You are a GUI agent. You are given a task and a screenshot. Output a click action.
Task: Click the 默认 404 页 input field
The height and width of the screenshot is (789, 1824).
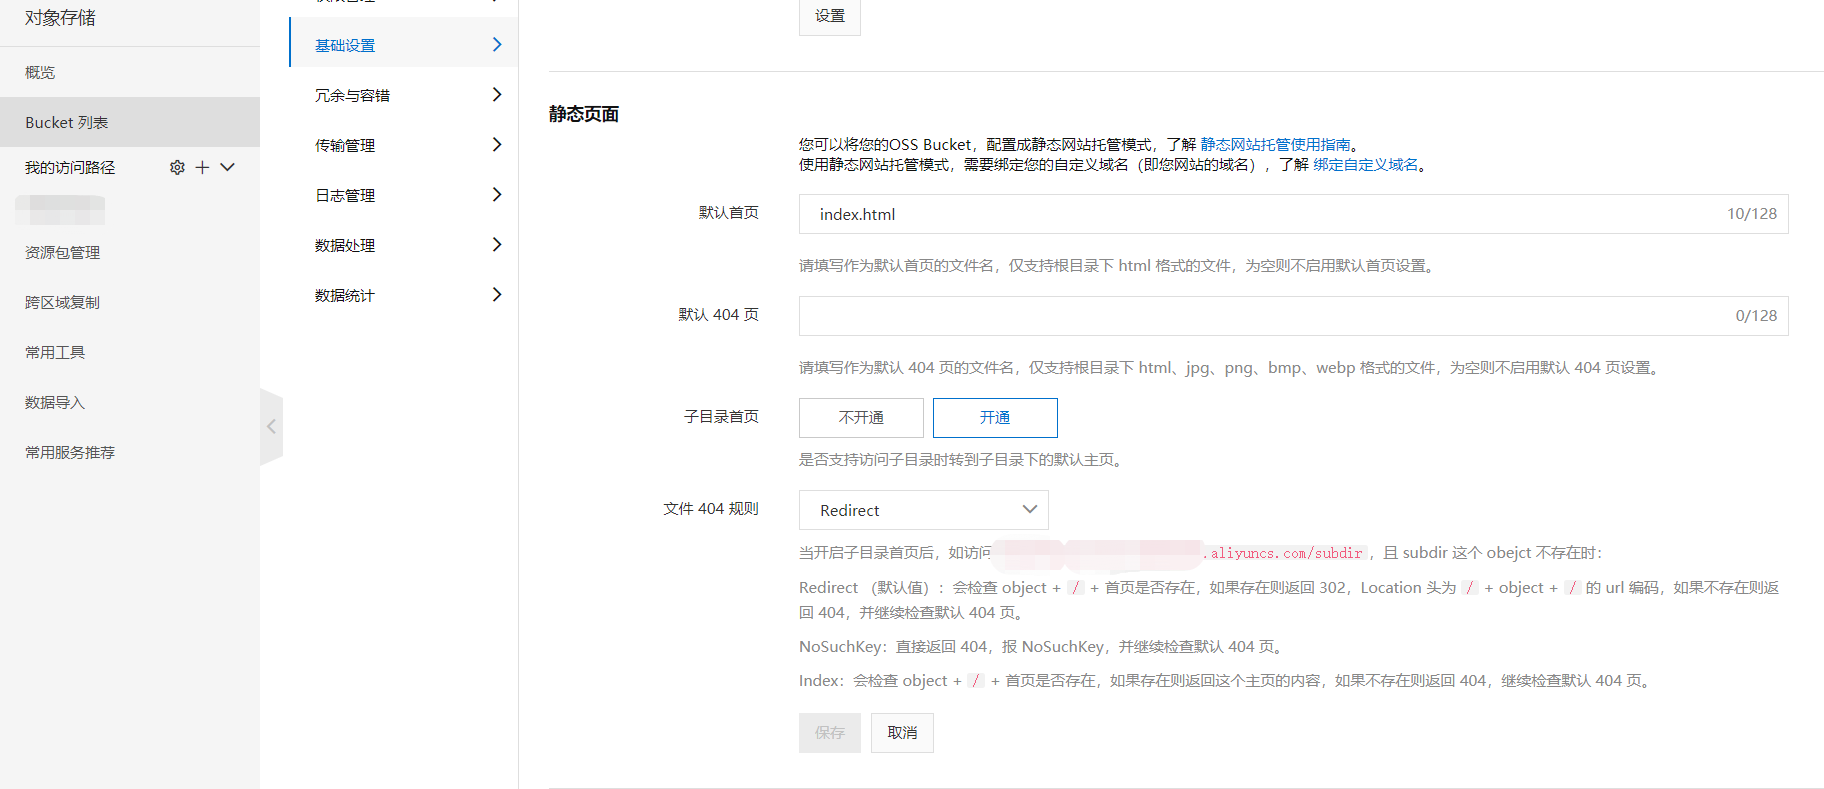[1260, 316]
